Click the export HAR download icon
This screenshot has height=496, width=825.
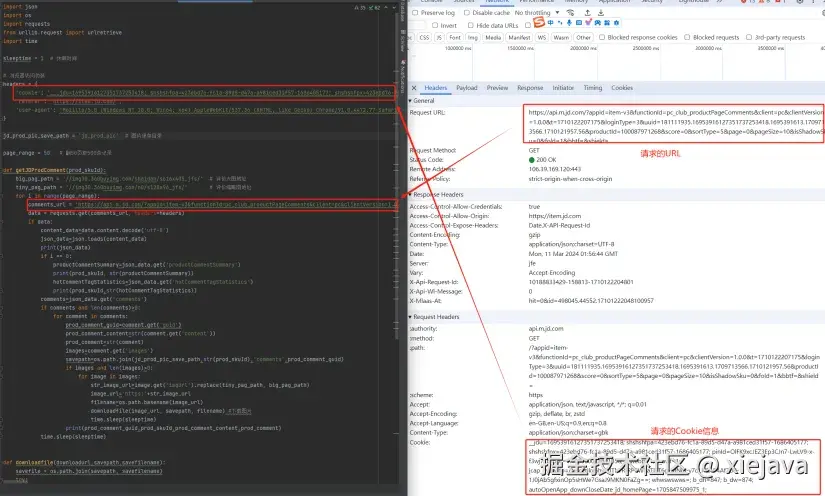click(x=601, y=13)
